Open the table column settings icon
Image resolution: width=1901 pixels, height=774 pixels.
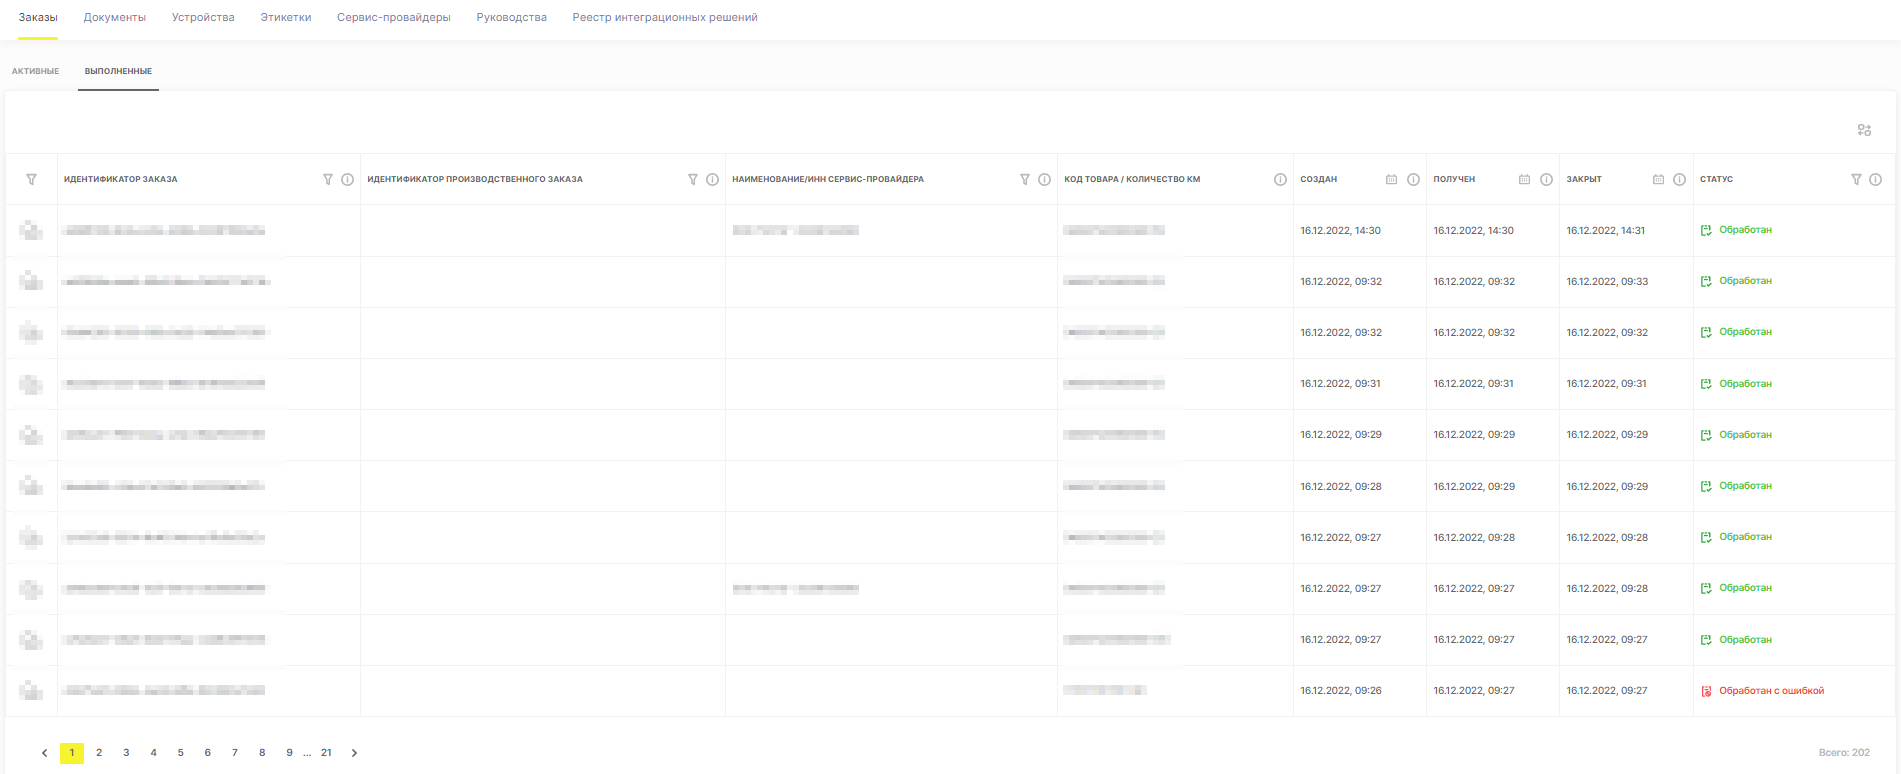(1864, 130)
